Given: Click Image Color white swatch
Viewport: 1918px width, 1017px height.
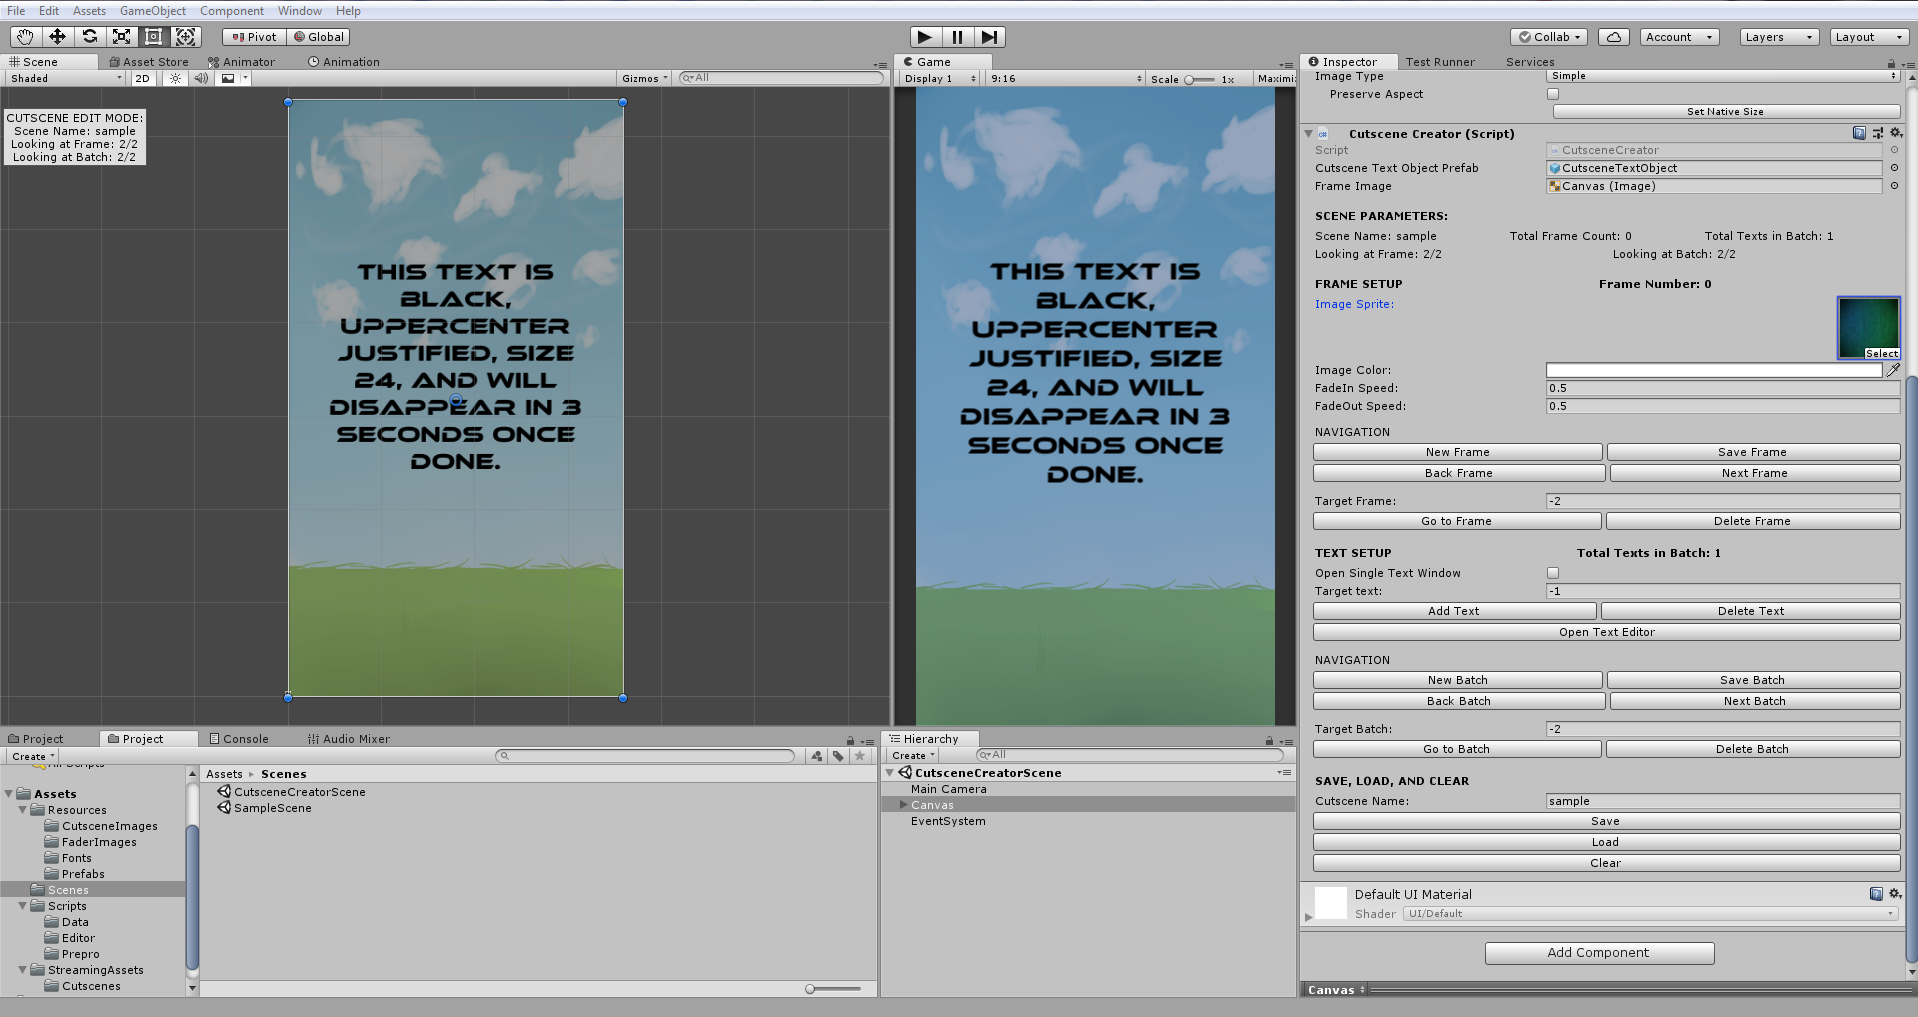Looking at the screenshot, I should pos(1714,370).
